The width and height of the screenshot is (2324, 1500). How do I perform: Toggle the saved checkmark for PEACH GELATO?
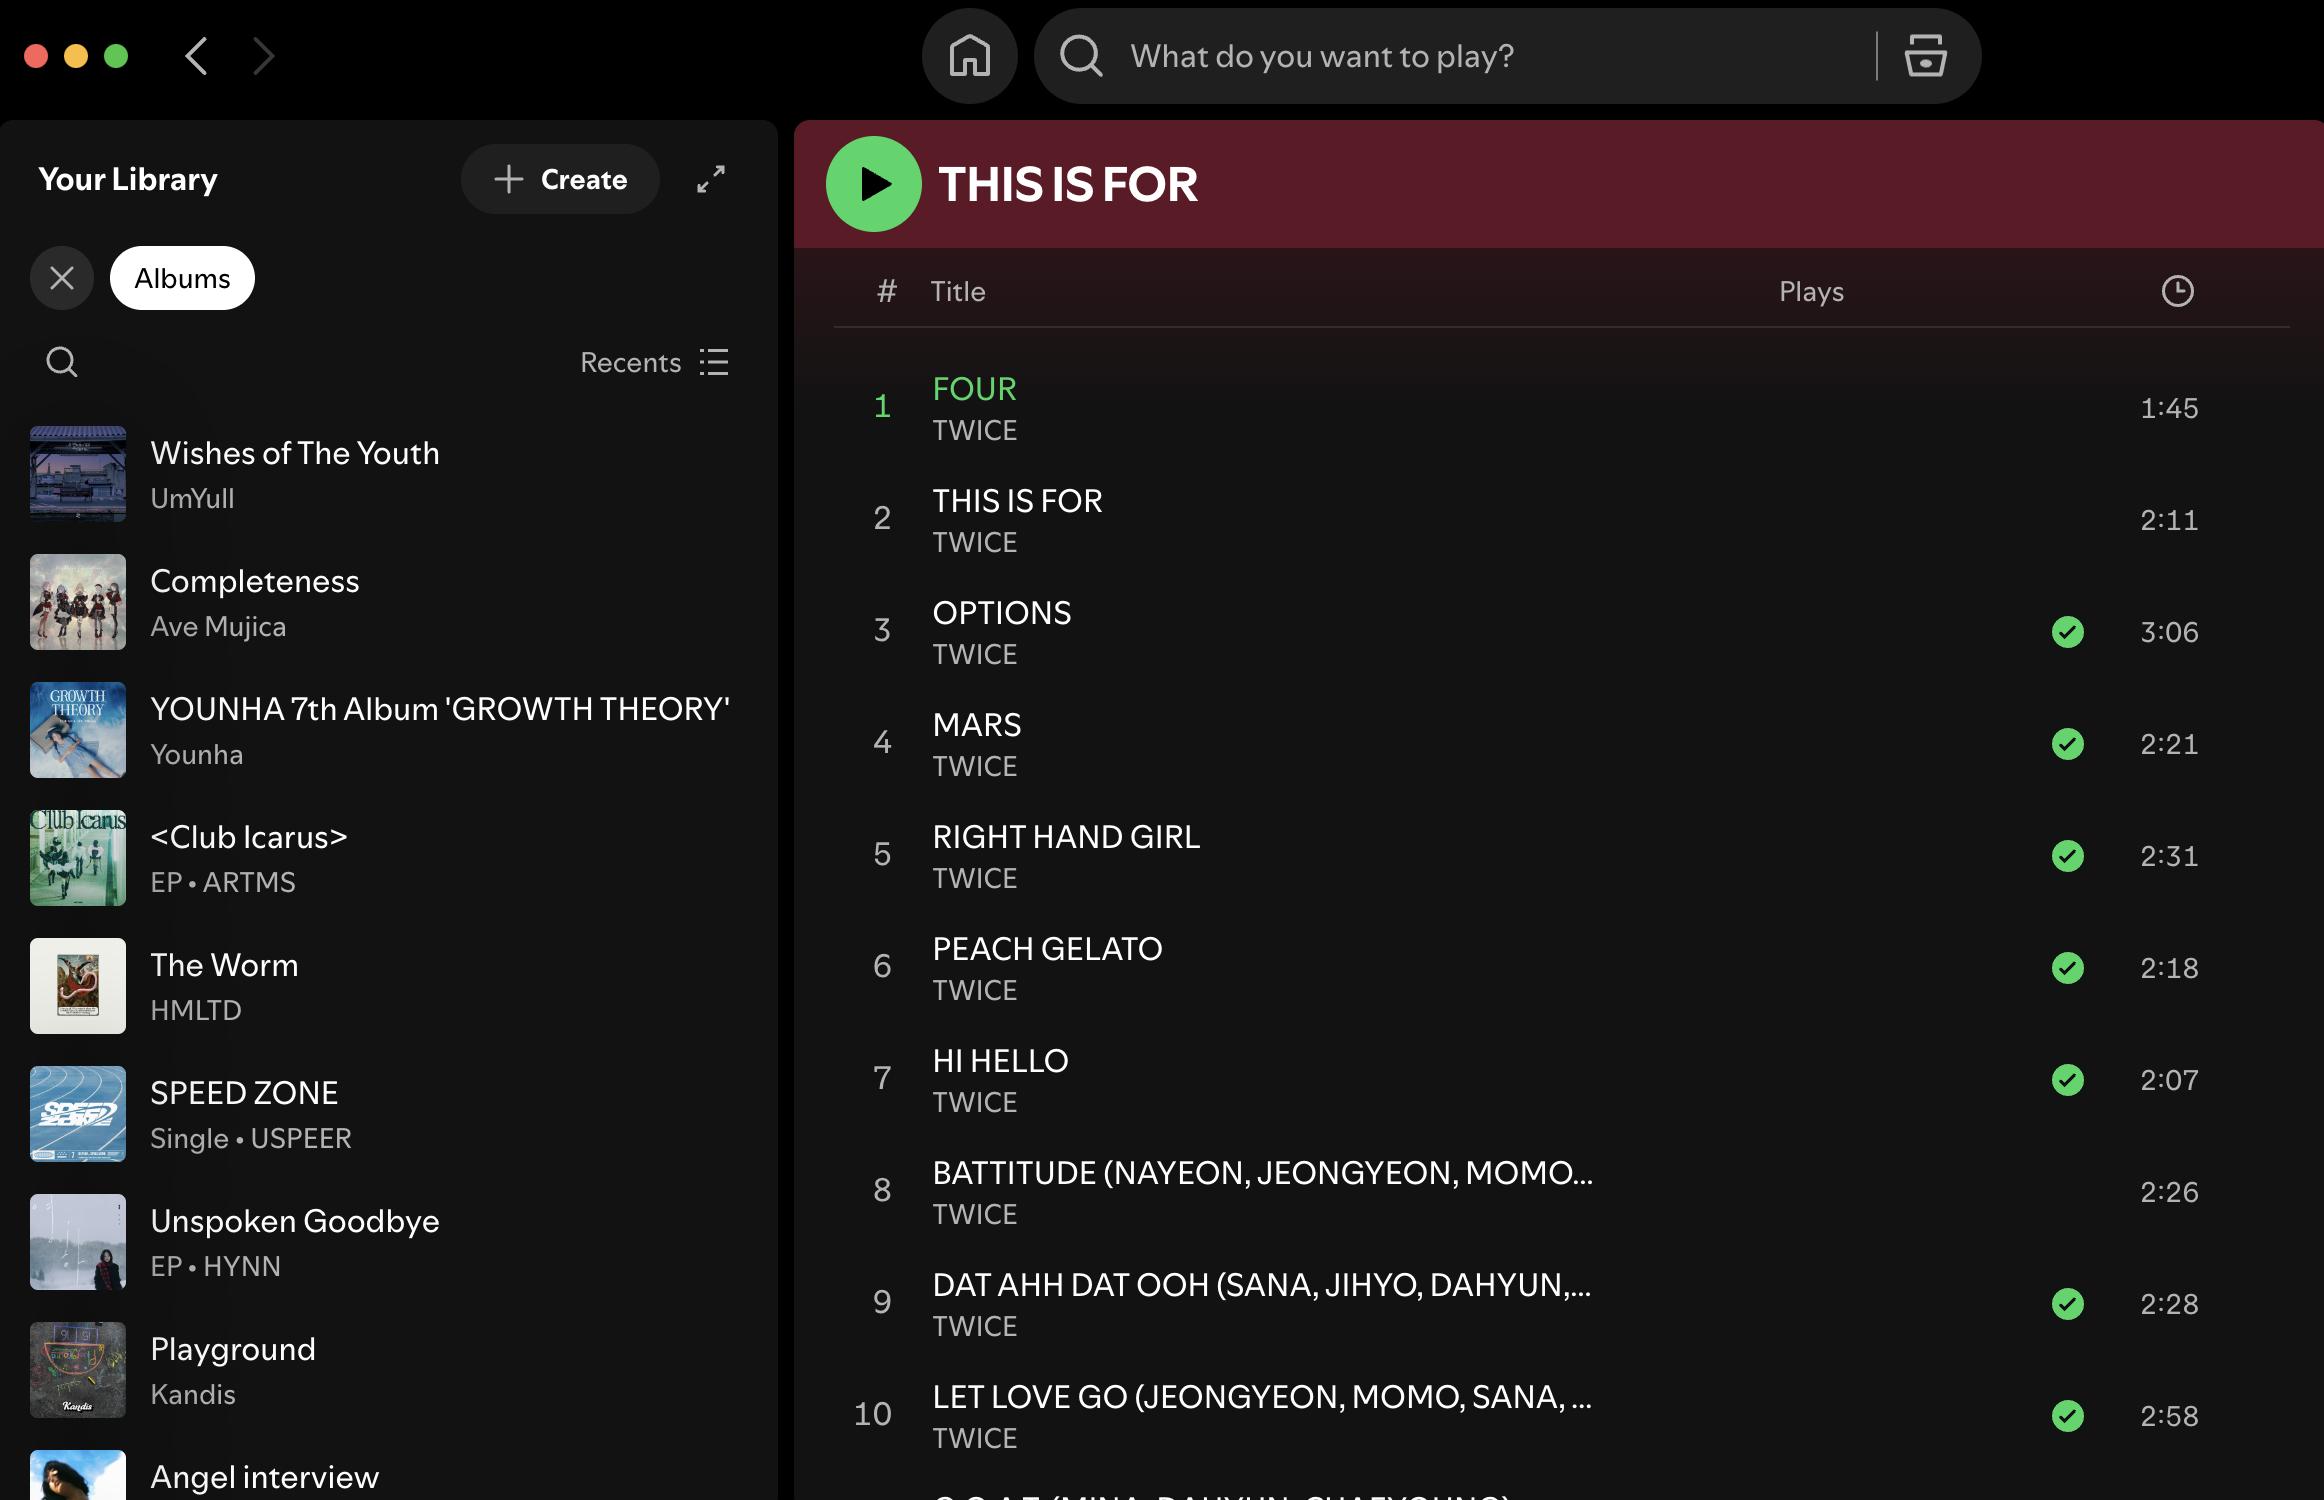tap(2067, 968)
